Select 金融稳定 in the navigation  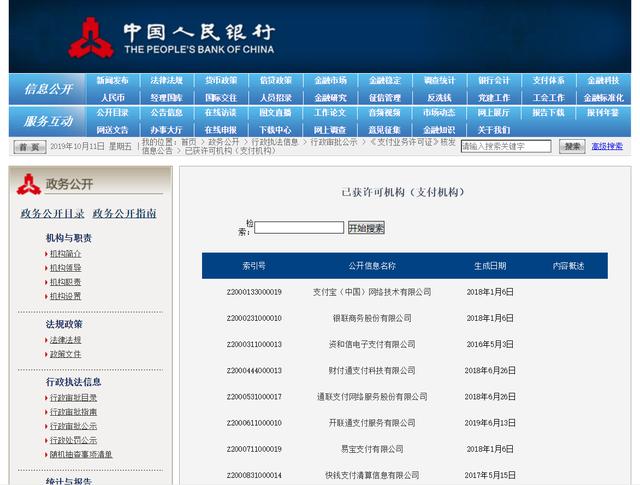(385, 80)
